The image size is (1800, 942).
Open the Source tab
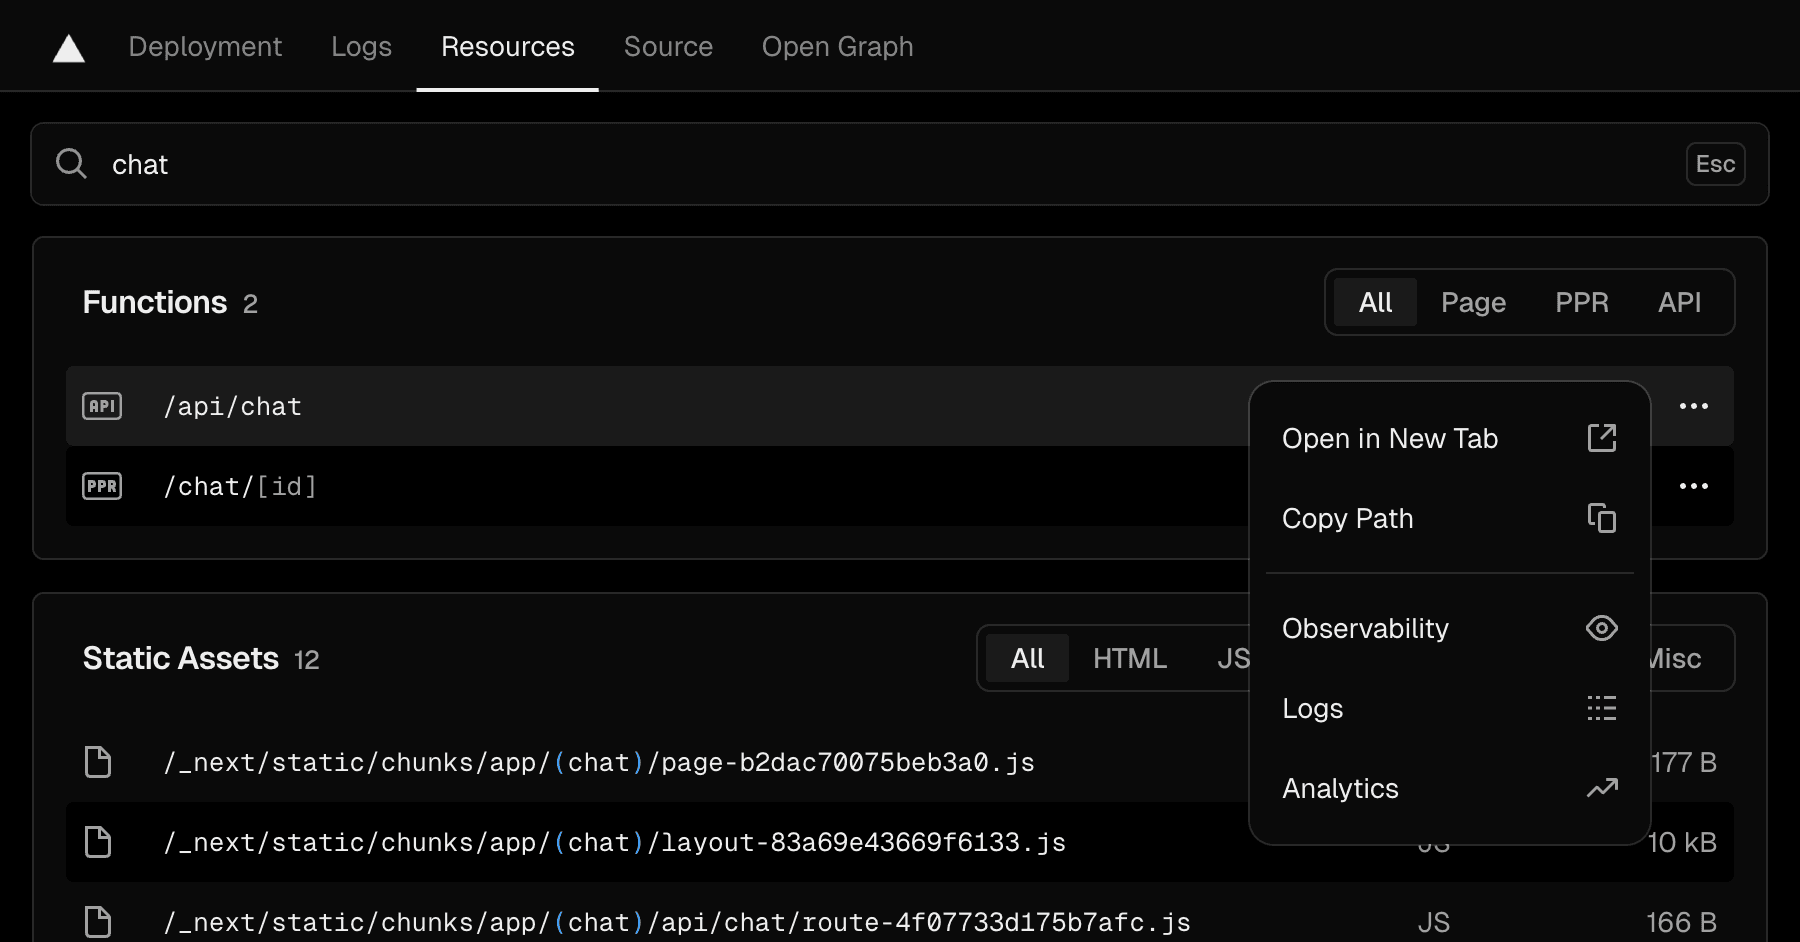click(668, 47)
